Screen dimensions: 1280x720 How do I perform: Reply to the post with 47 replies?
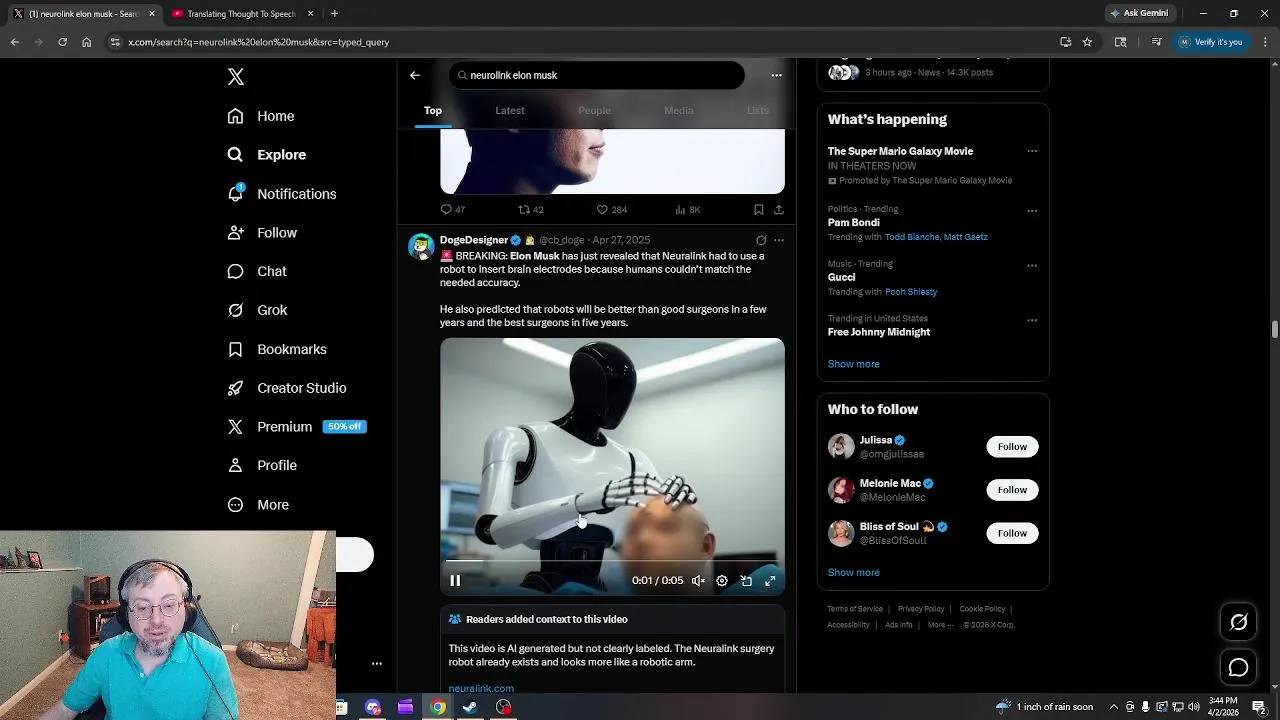(x=453, y=210)
